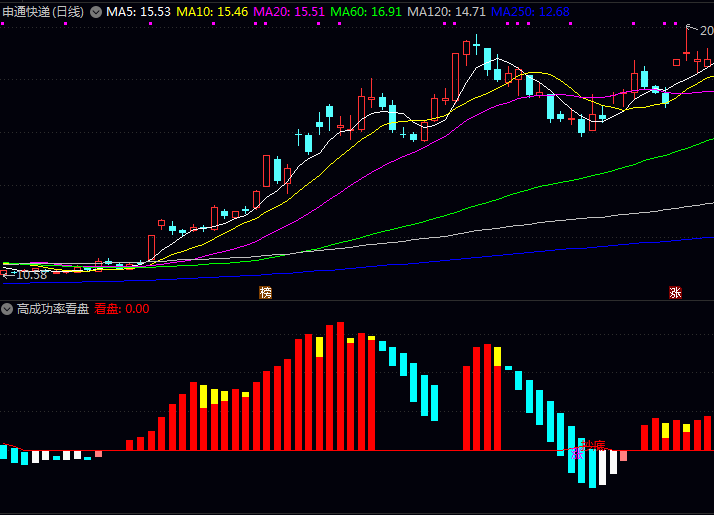Click the tall red candlestick nearest the 10.58 low label
This screenshot has width=714, height=515.
[x=152, y=248]
